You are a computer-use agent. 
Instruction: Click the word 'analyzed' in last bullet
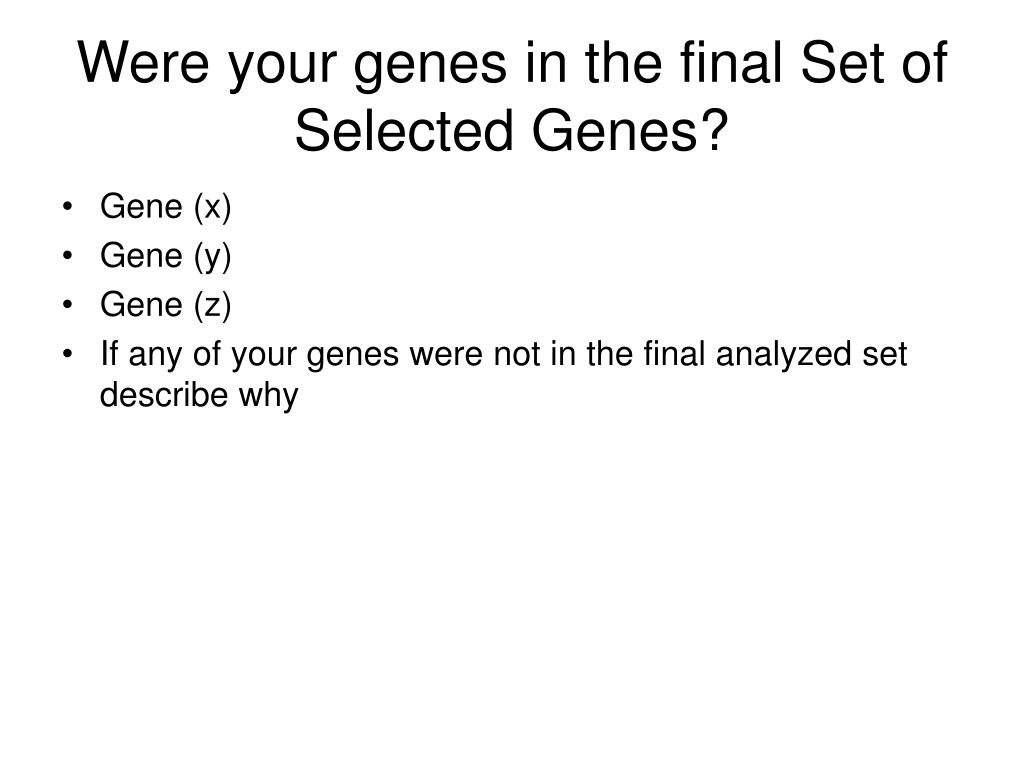[784, 355]
